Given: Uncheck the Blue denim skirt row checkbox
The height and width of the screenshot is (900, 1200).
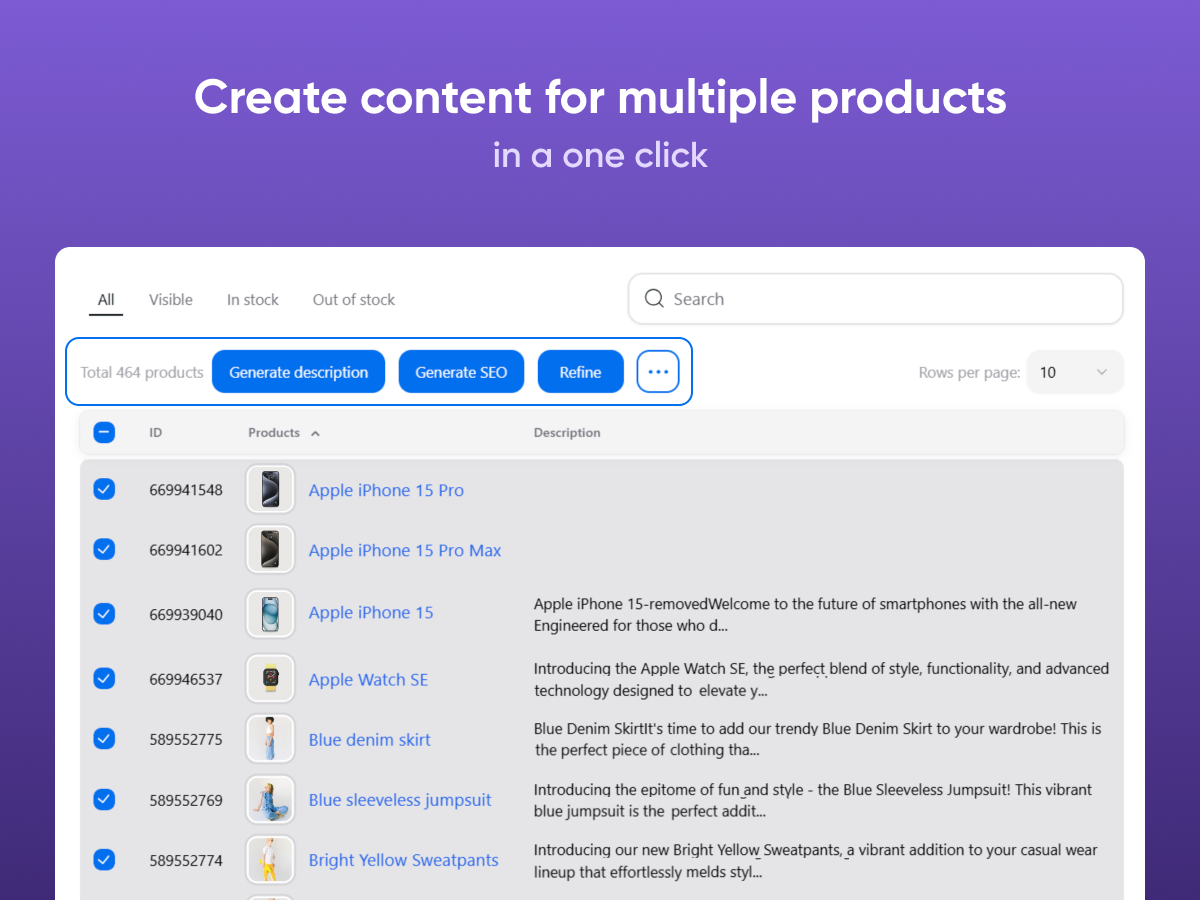Looking at the screenshot, I should coord(104,738).
